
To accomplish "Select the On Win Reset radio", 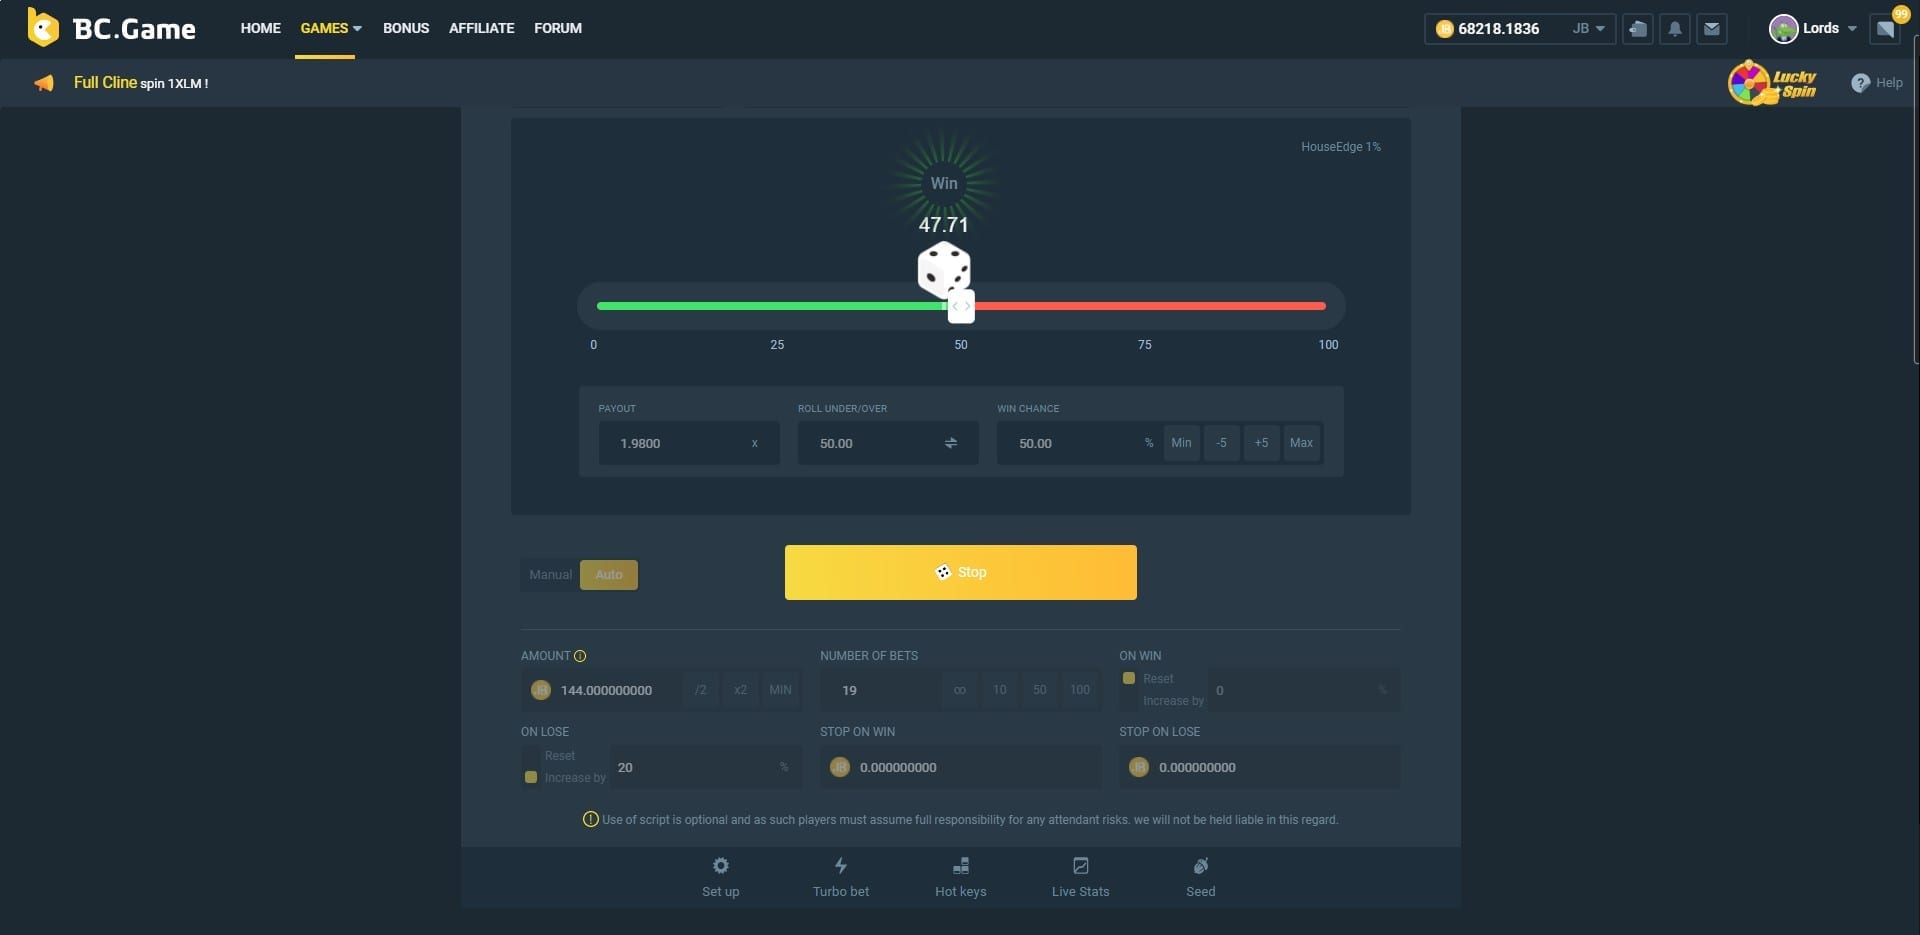I will click(1129, 678).
